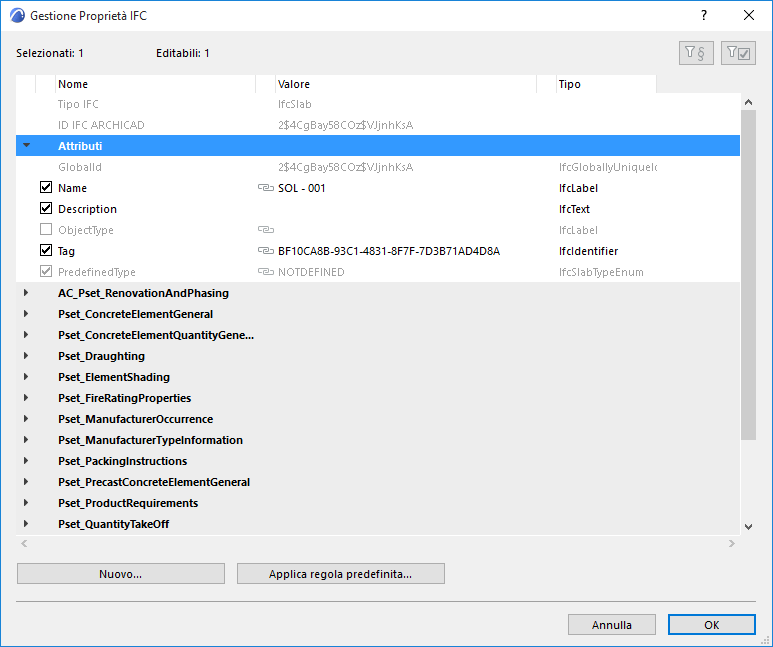
Task: Check the ObjectType attribute checkbox
Action: click(46, 229)
